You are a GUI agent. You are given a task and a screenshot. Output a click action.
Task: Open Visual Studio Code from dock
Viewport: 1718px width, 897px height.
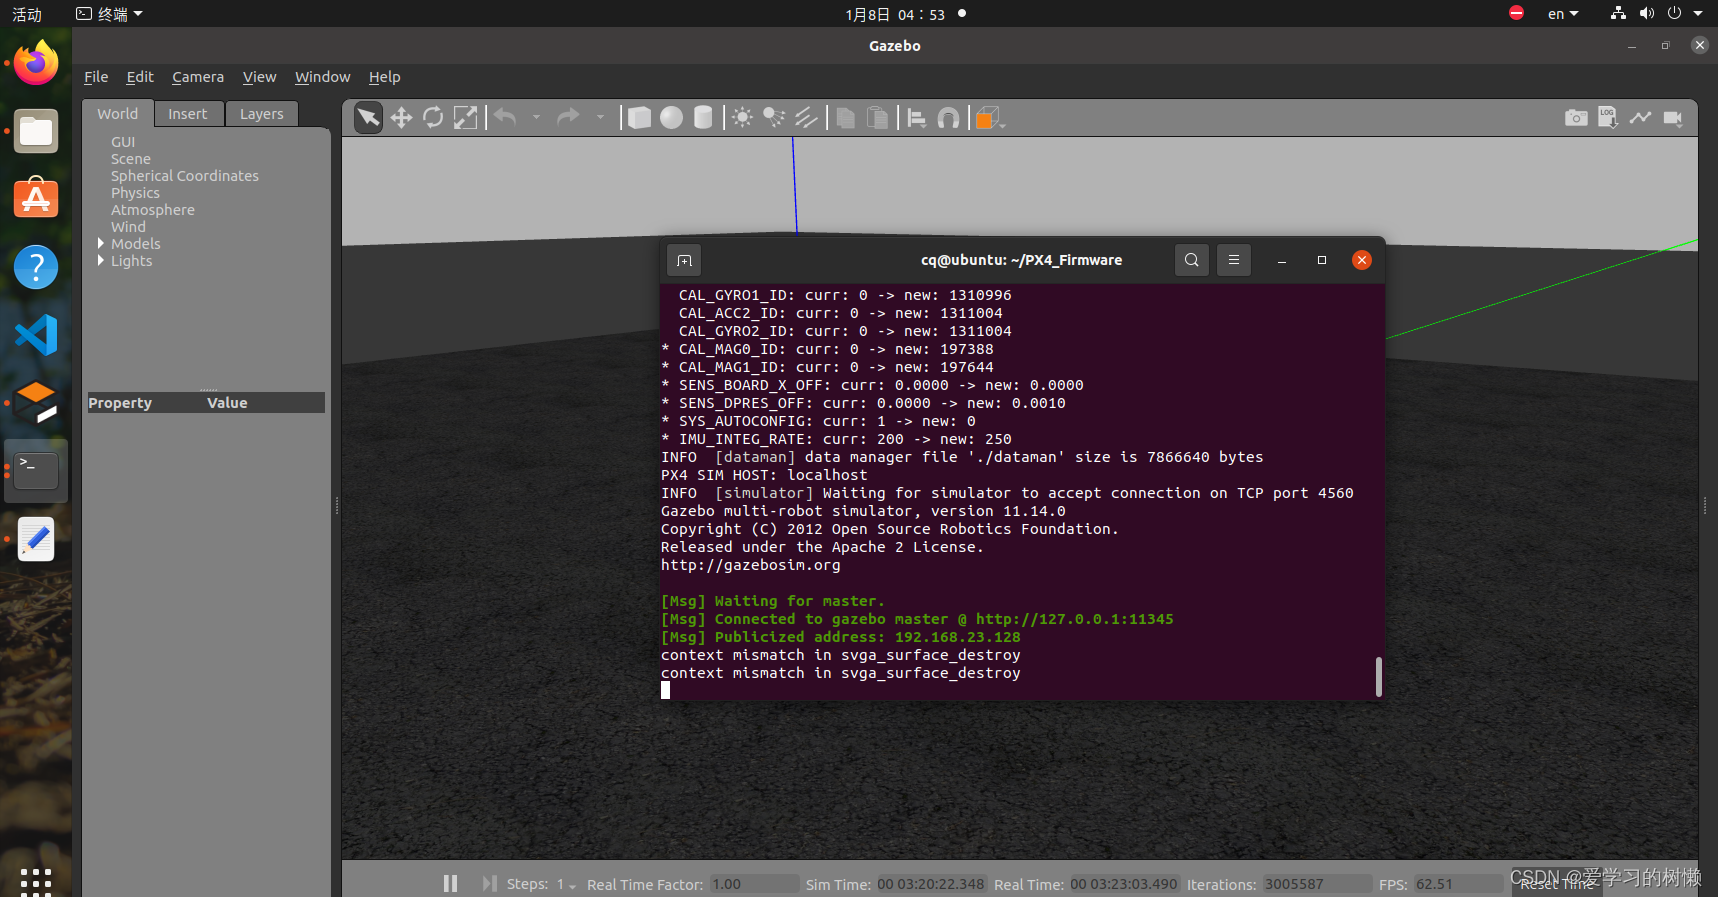point(36,335)
